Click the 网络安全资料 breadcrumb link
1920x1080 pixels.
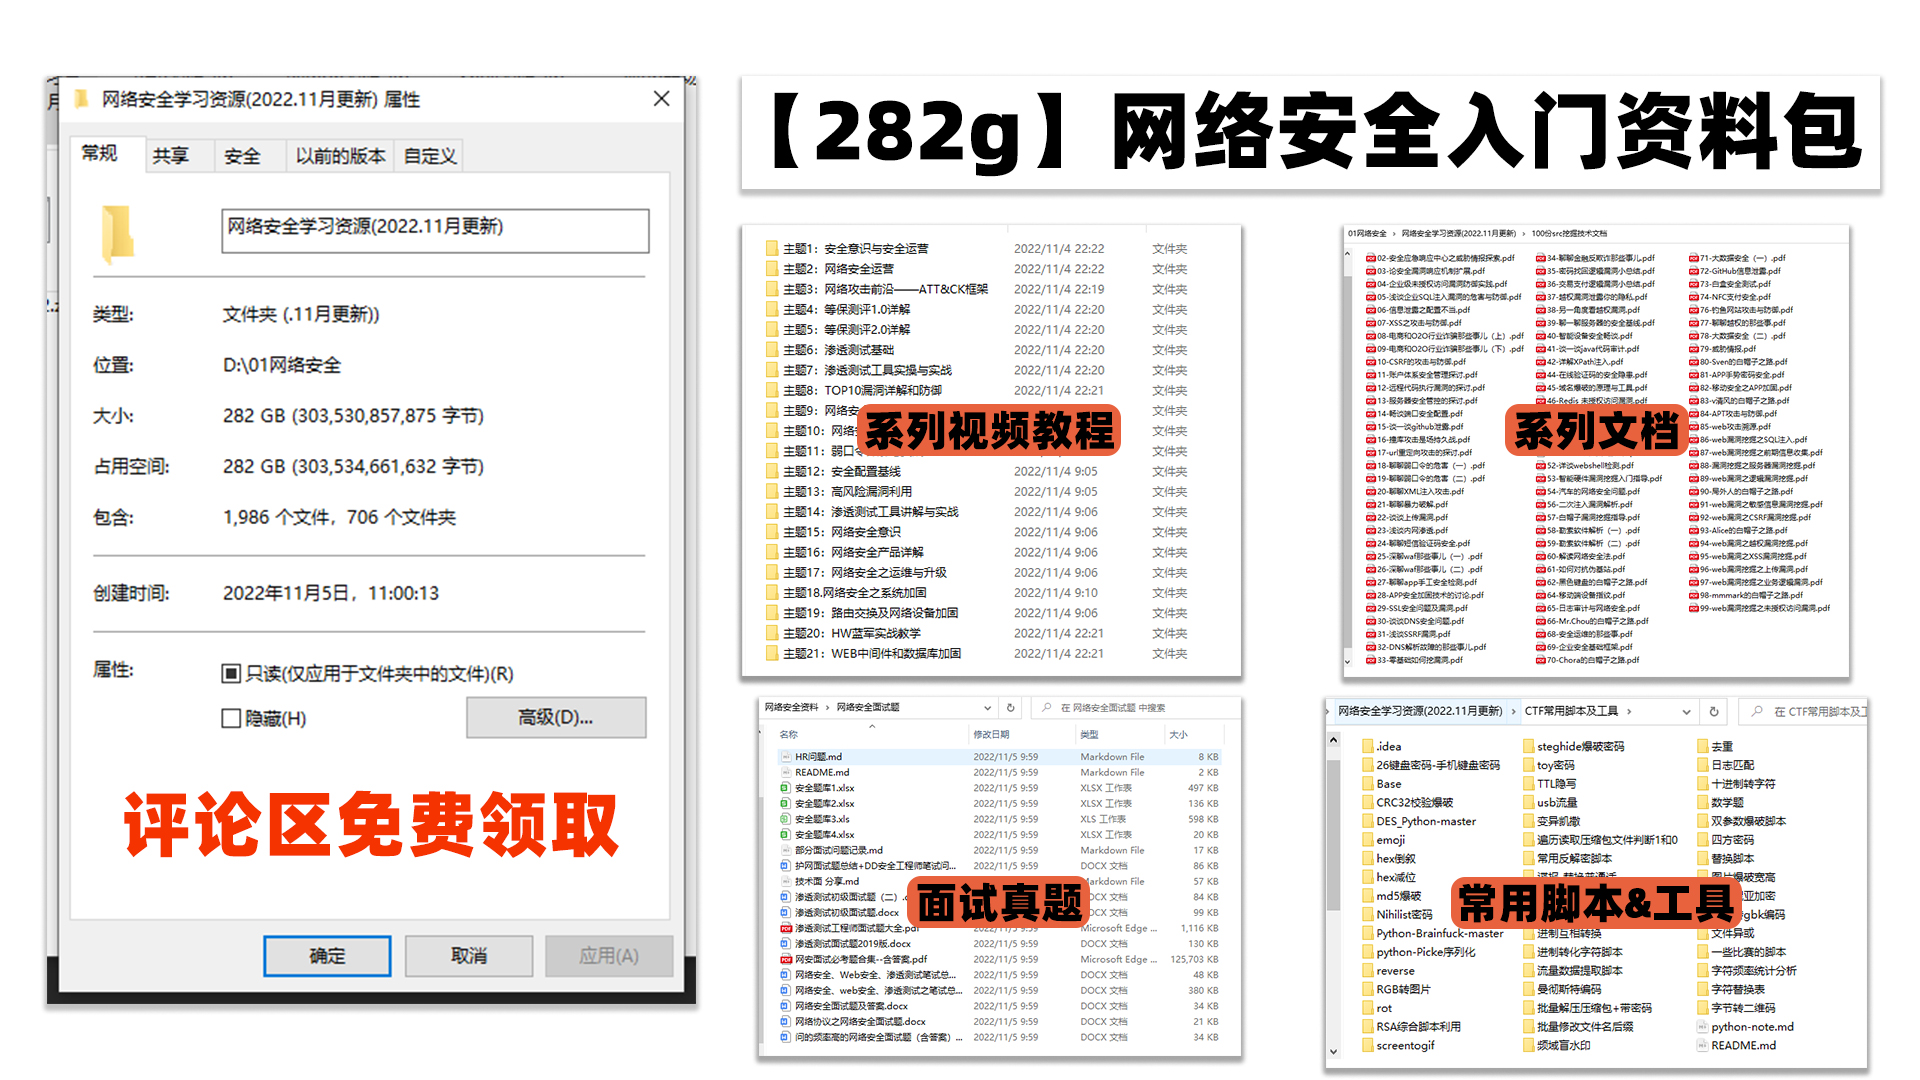click(791, 707)
